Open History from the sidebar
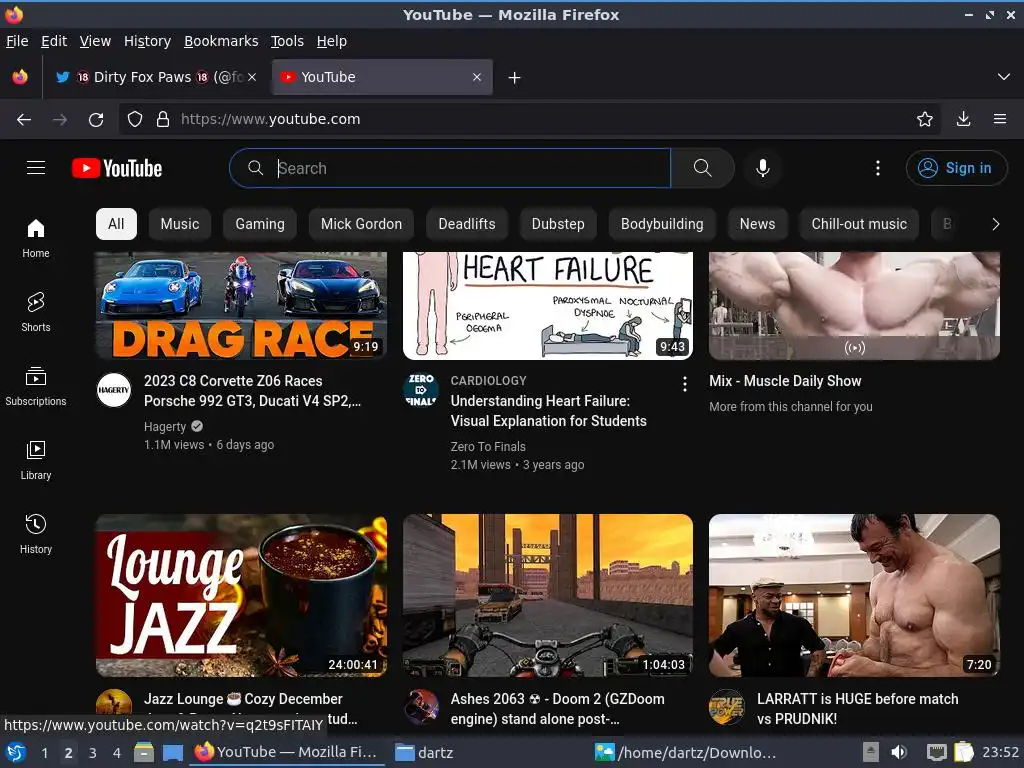This screenshot has height=768, width=1024. [x=36, y=534]
